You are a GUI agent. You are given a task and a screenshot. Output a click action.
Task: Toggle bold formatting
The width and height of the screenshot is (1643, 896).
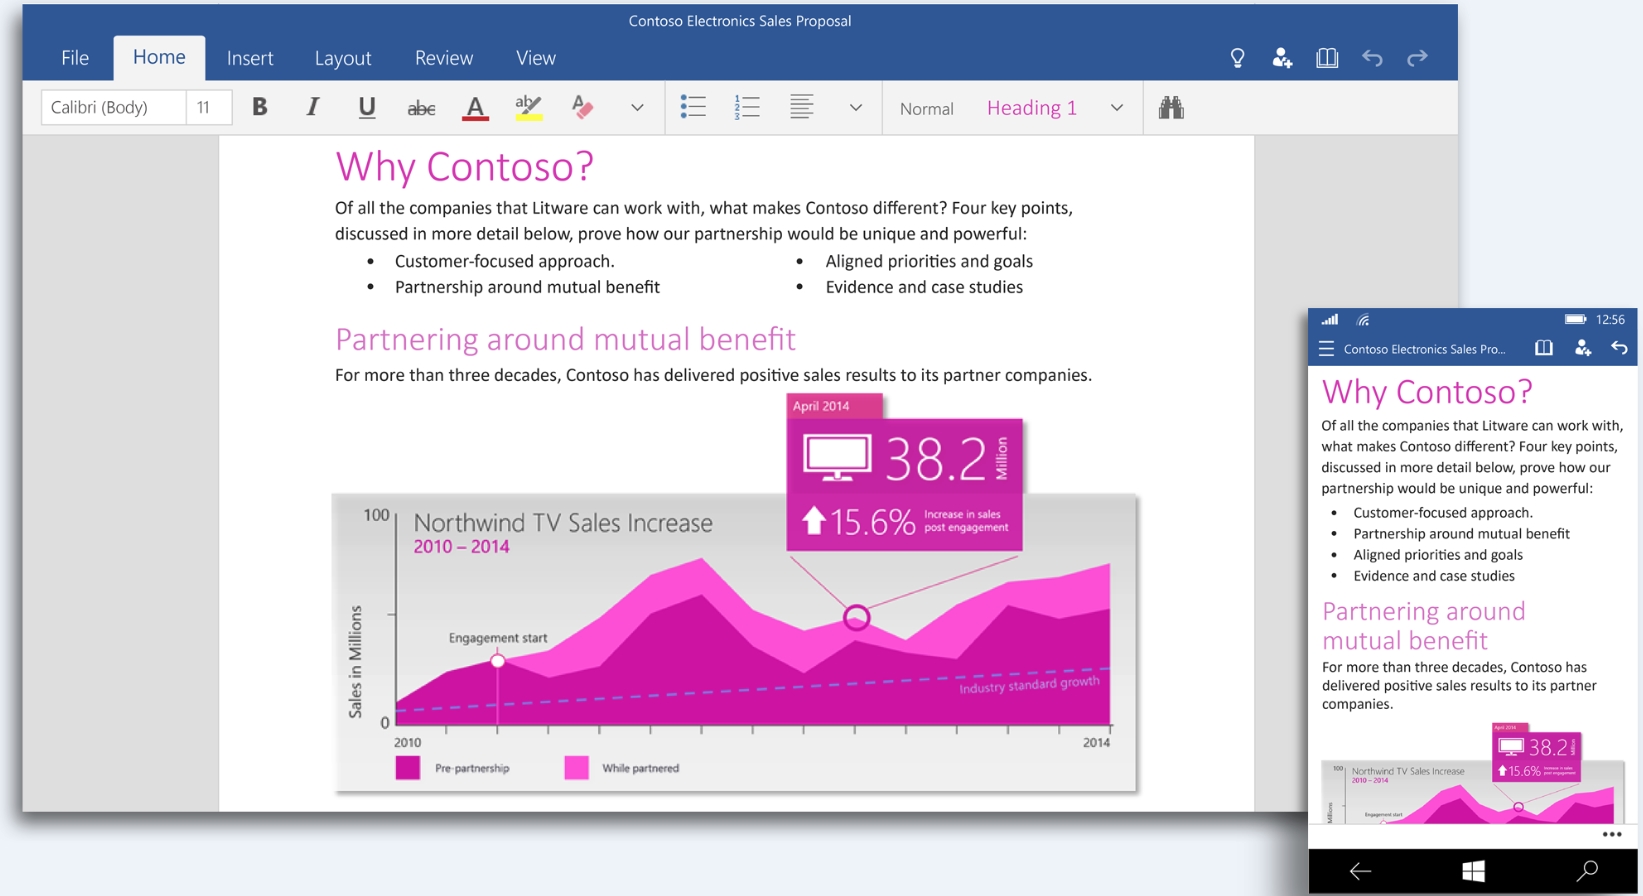tap(260, 107)
